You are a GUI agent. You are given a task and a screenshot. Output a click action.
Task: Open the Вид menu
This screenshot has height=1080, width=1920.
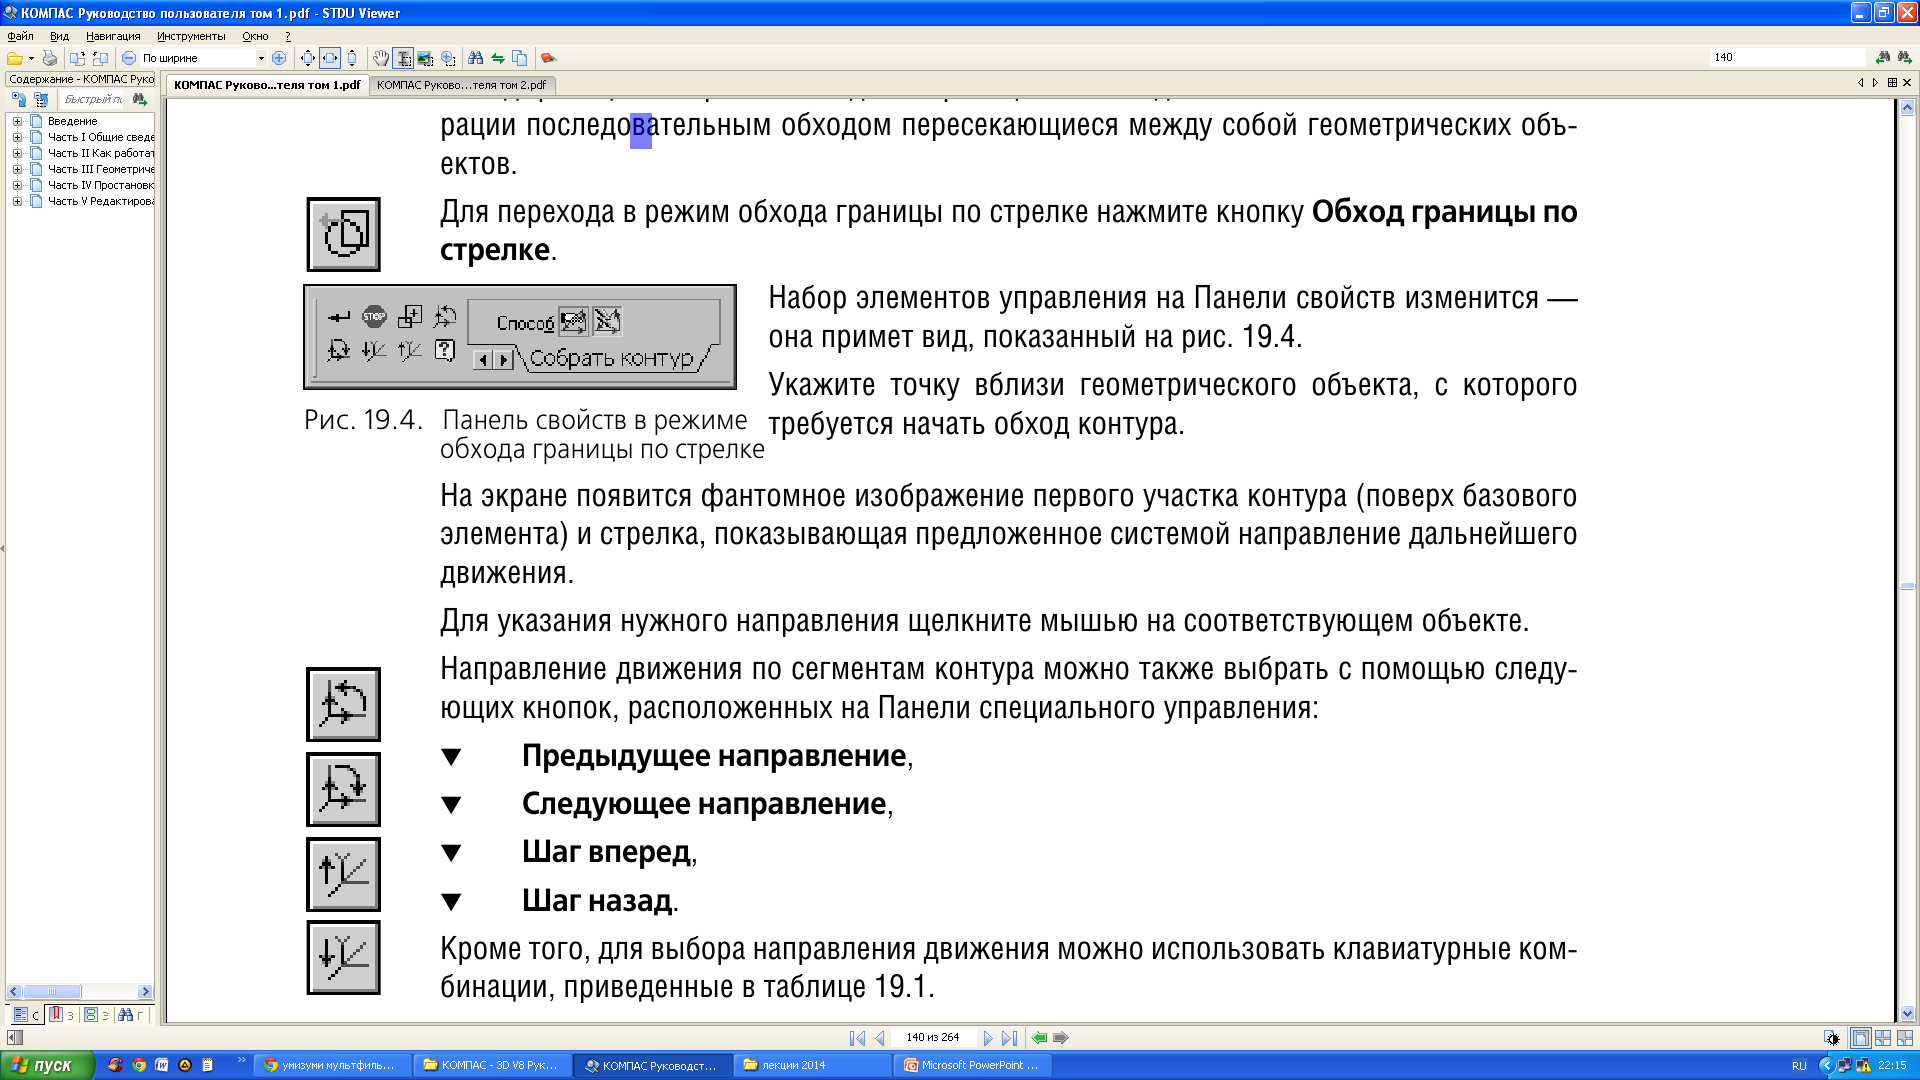59,36
